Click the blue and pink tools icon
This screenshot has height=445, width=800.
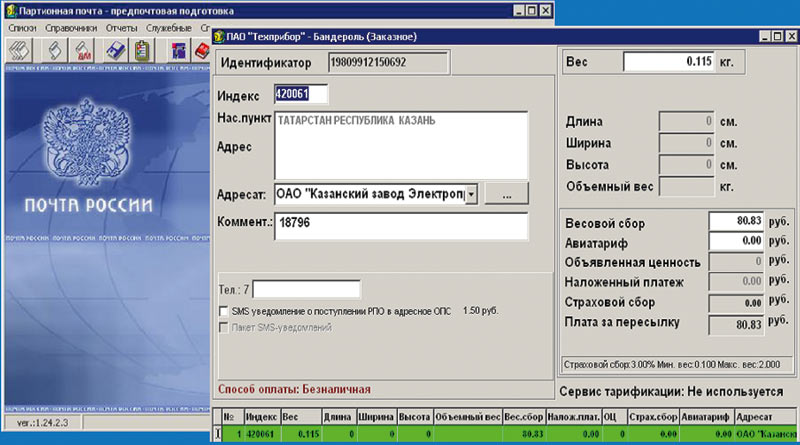pyautogui.click(x=178, y=51)
